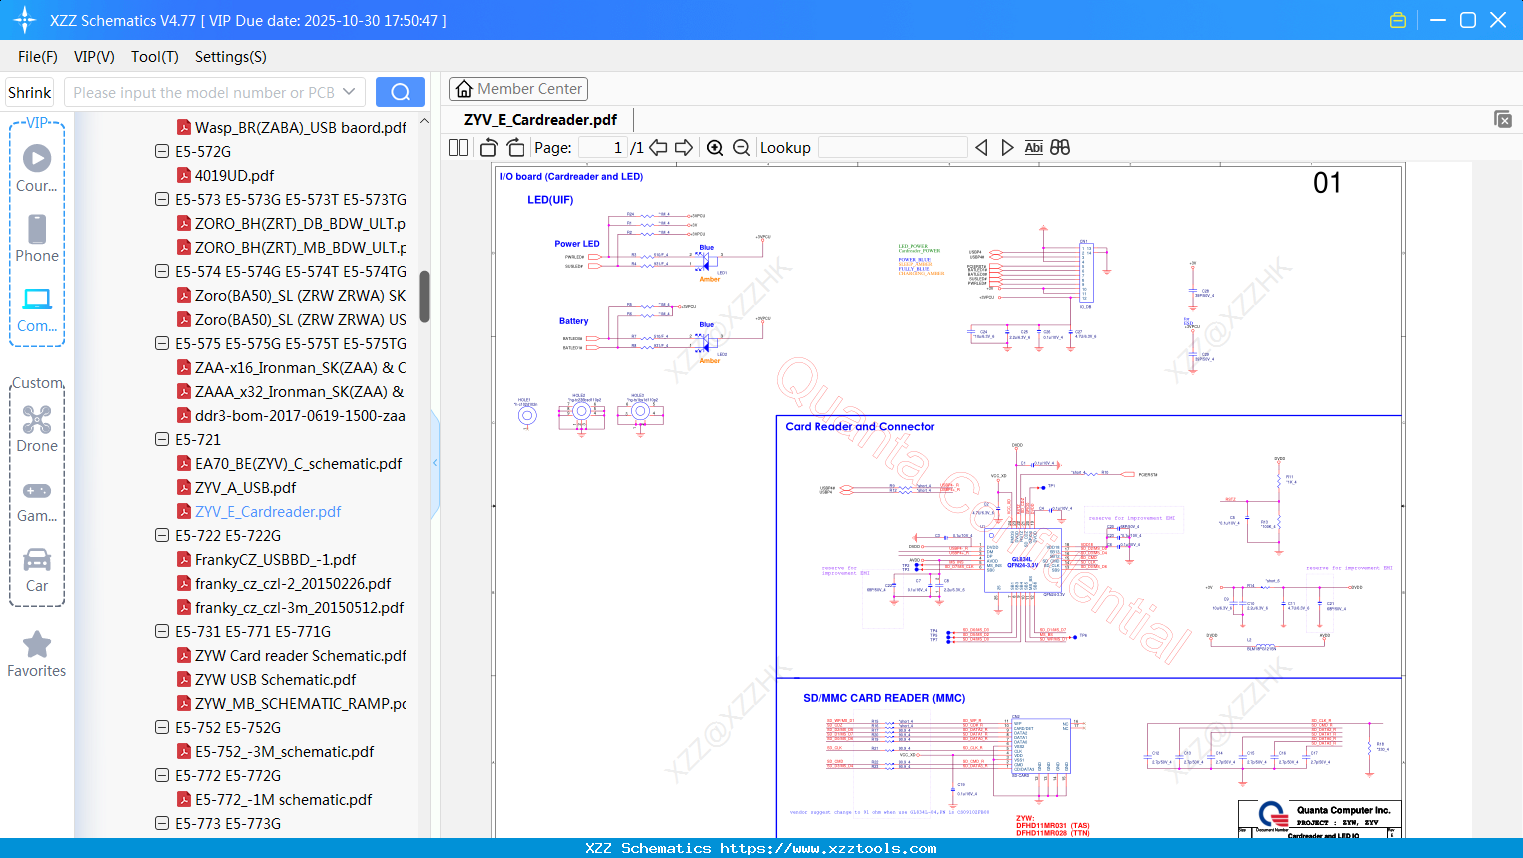The image size is (1523, 858).
Task: Rotate the page counterclockwise
Action: pyautogui.click(x=488, y=148)
